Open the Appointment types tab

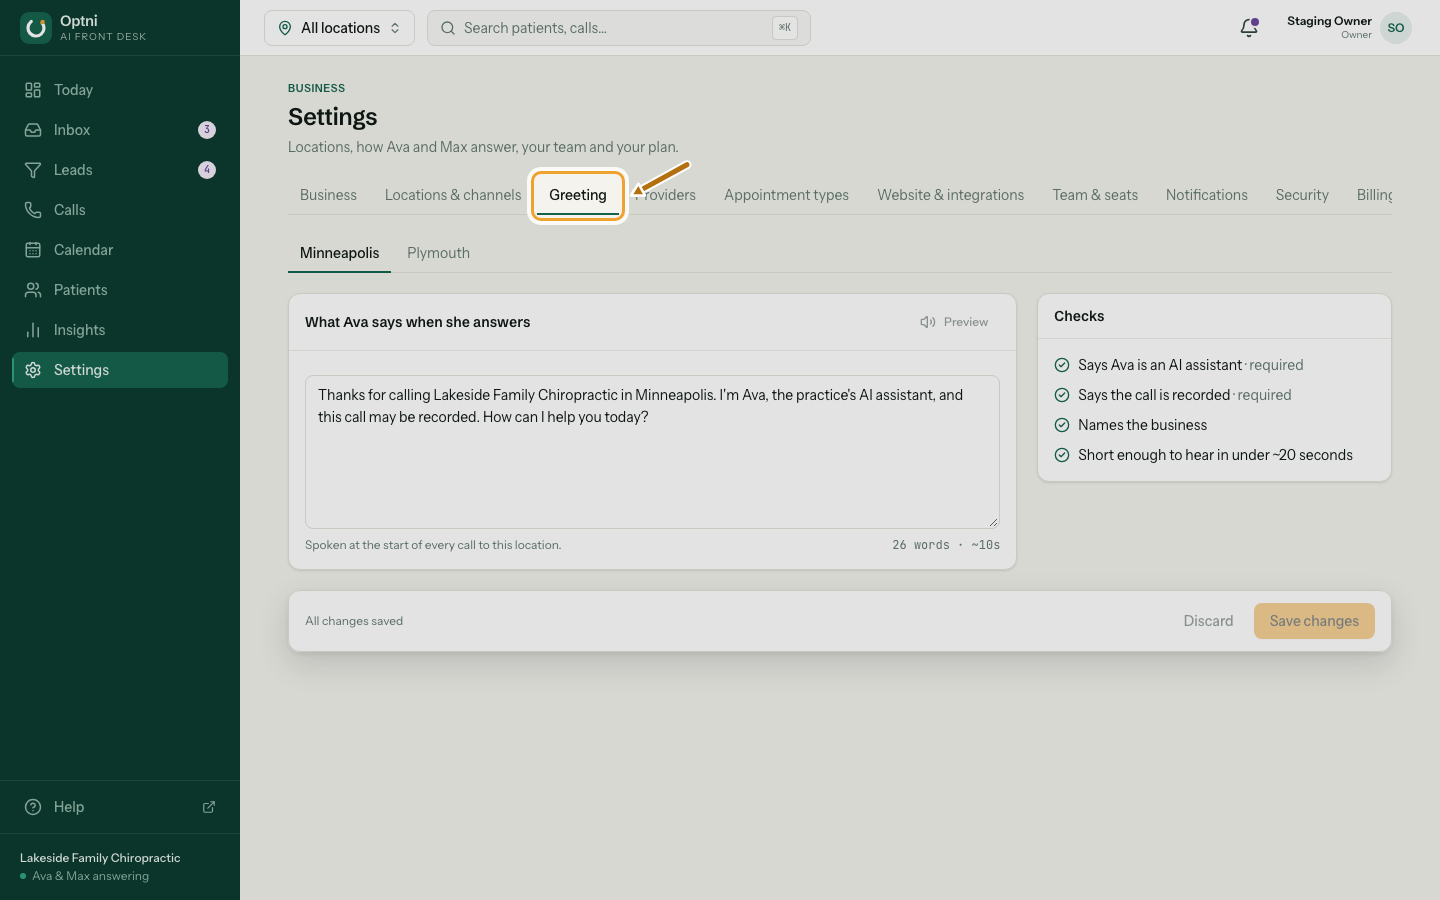(787, 195)
